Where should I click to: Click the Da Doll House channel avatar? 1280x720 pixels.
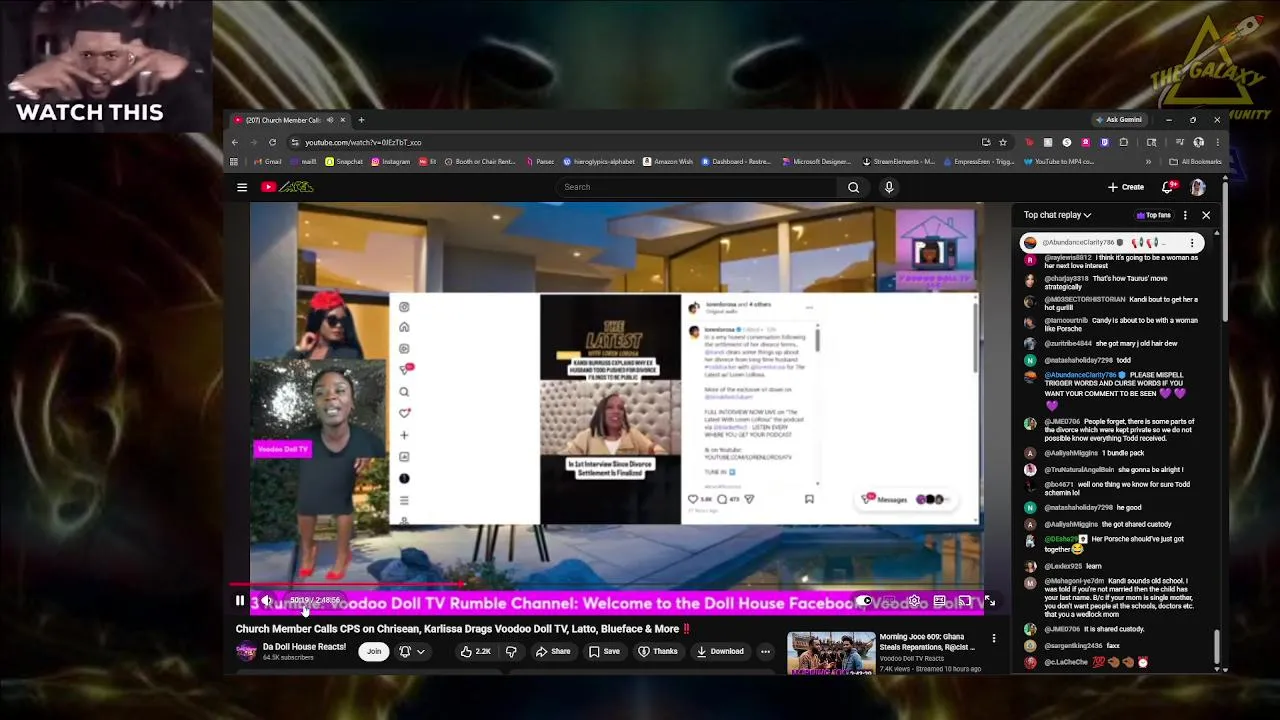[x=246, y=652]
